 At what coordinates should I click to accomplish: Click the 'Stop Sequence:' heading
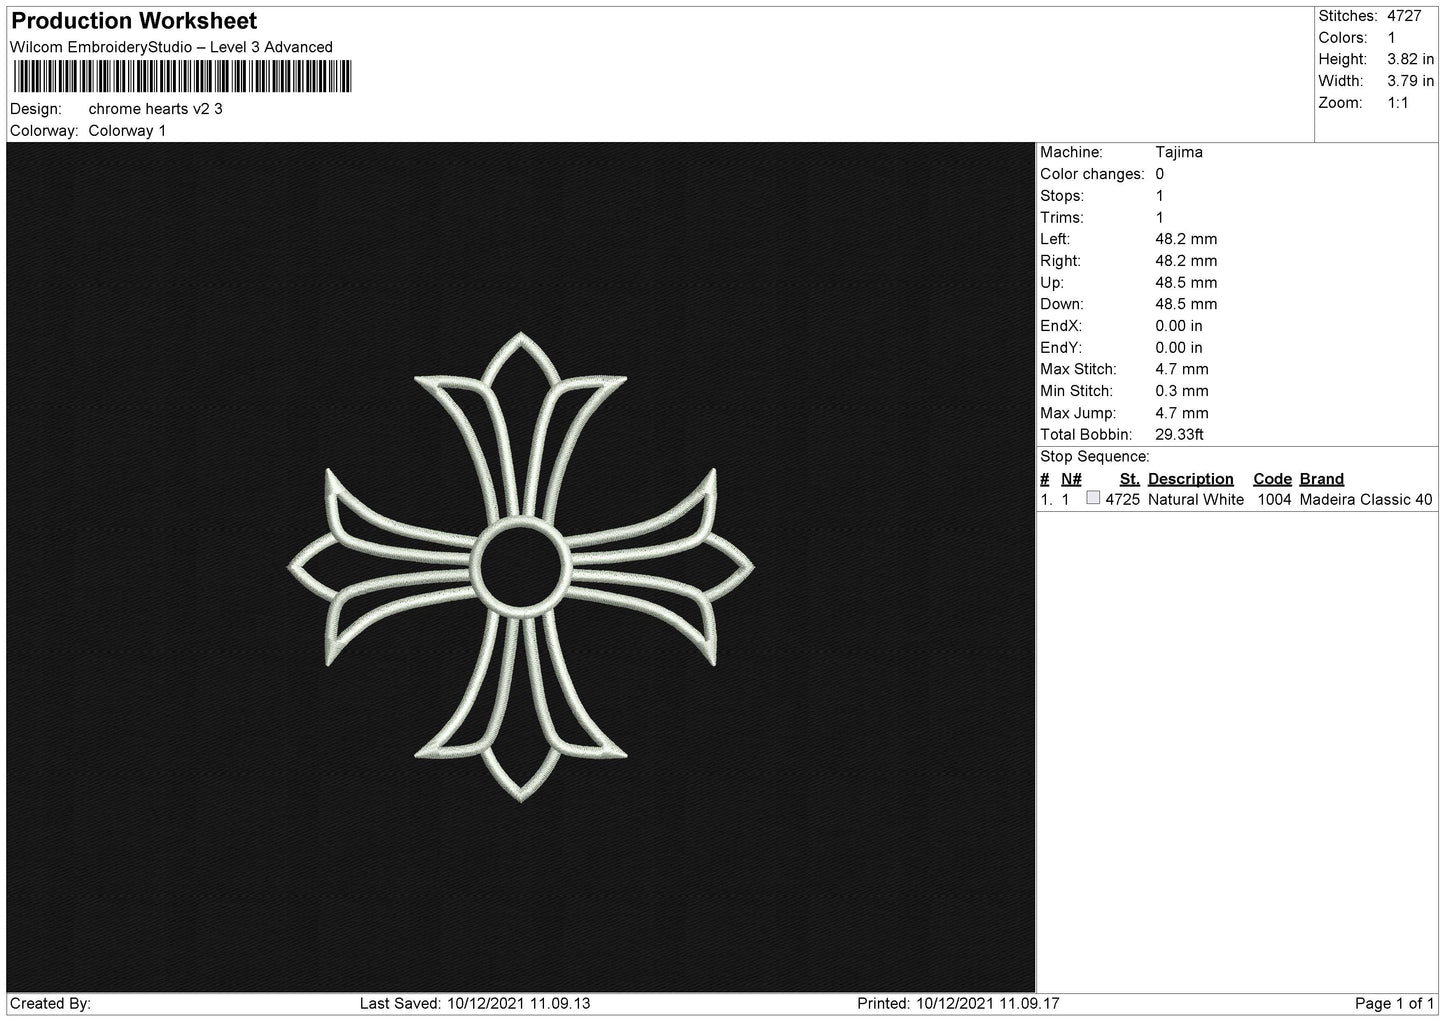1095,457
